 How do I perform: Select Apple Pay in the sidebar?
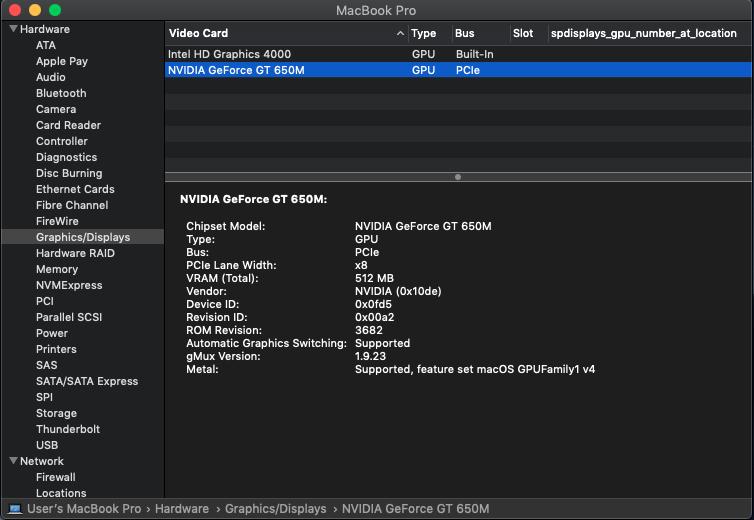tap(62, 61)
